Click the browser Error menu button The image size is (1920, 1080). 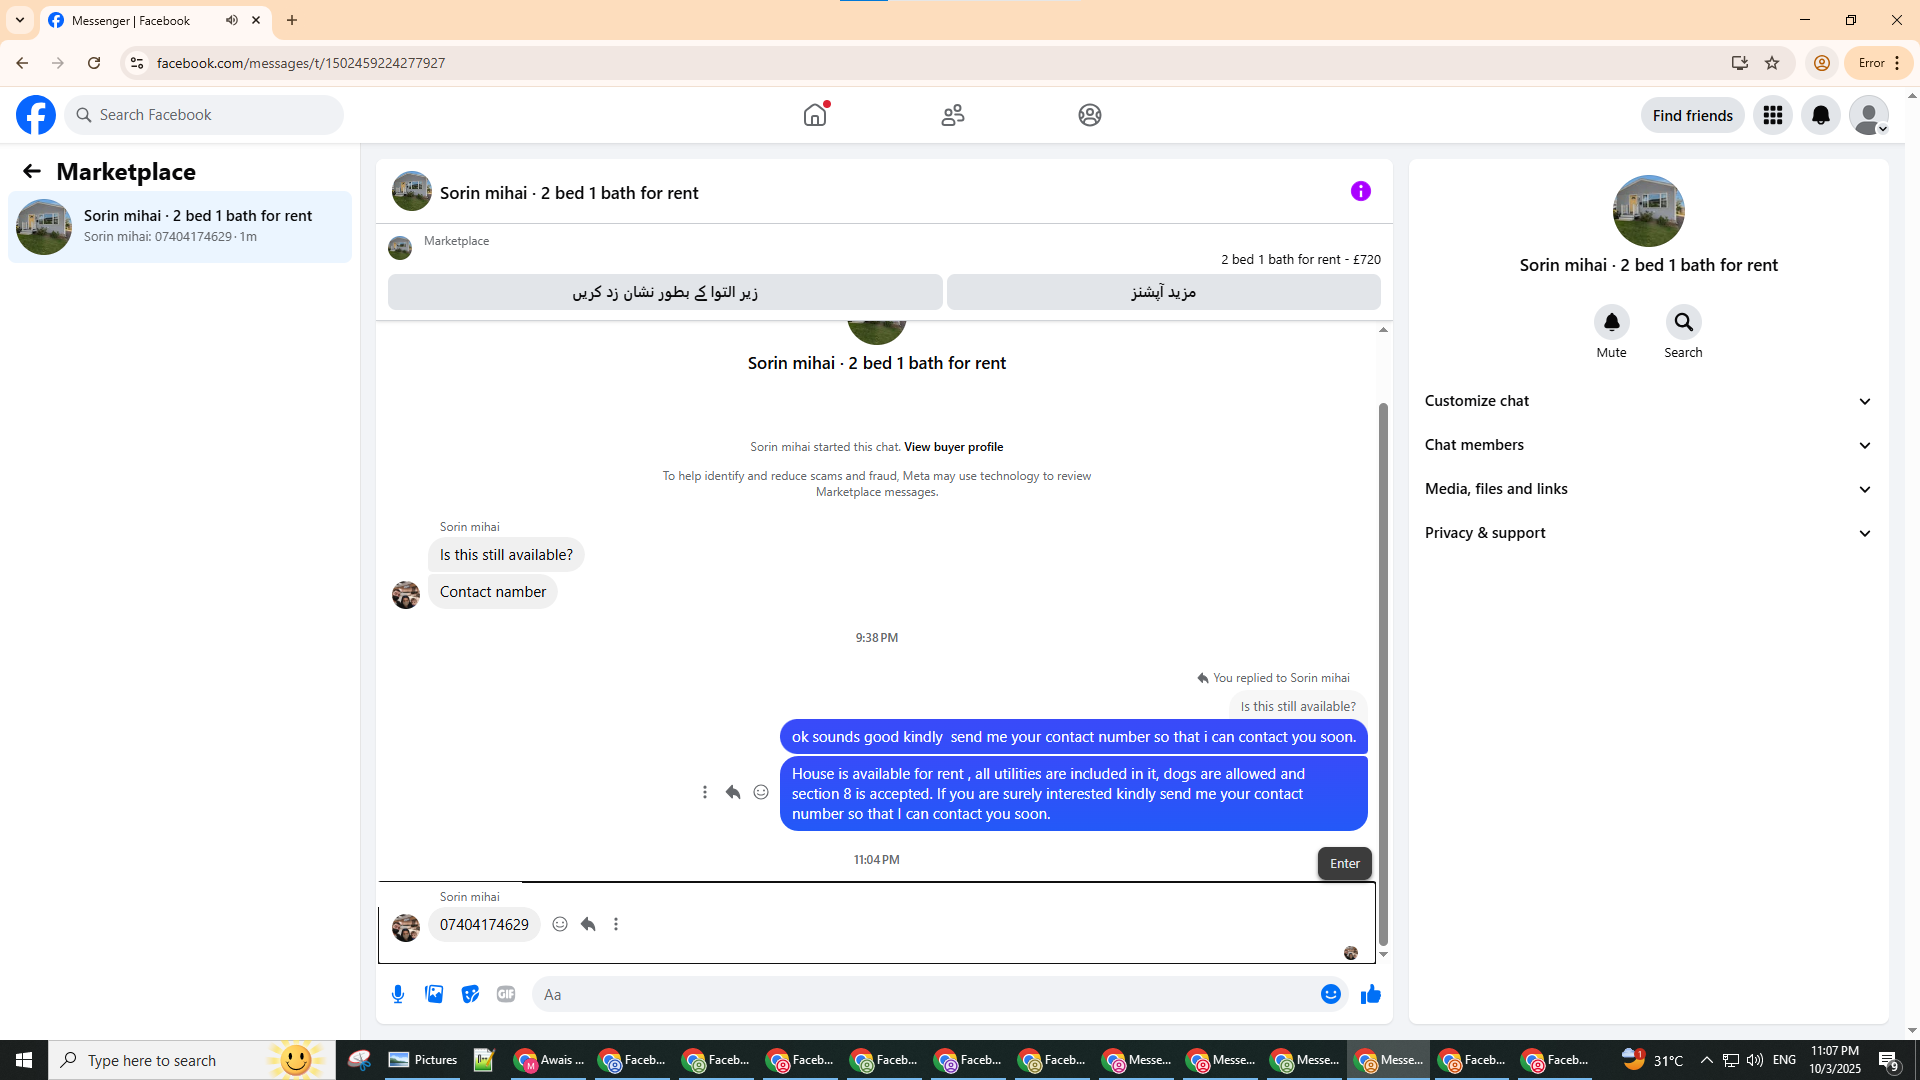(x=1879, y=63)
